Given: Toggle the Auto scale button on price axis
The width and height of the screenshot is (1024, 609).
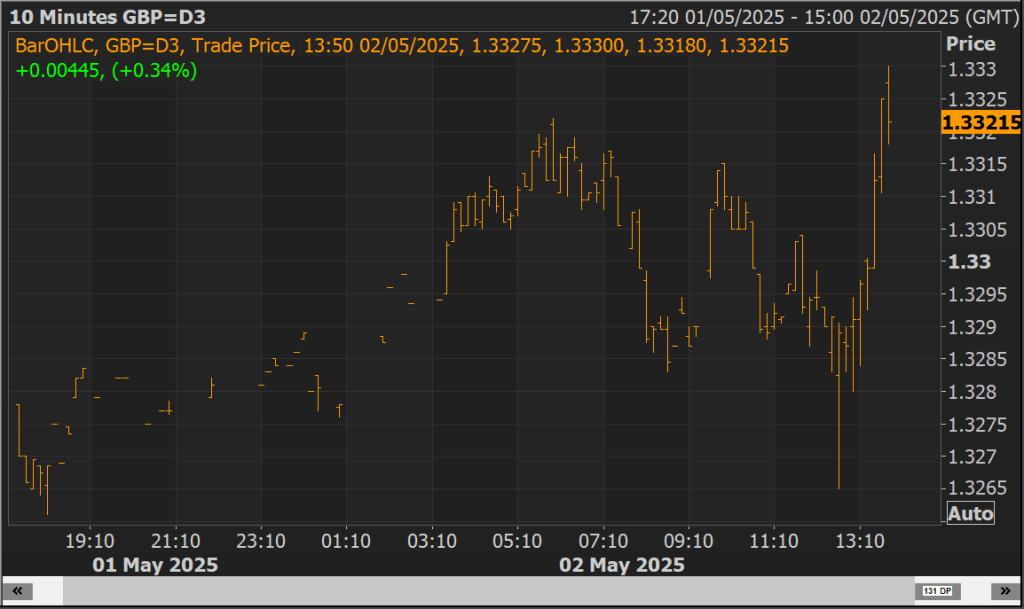Looking at the screenshot, I should pos(970,514).
